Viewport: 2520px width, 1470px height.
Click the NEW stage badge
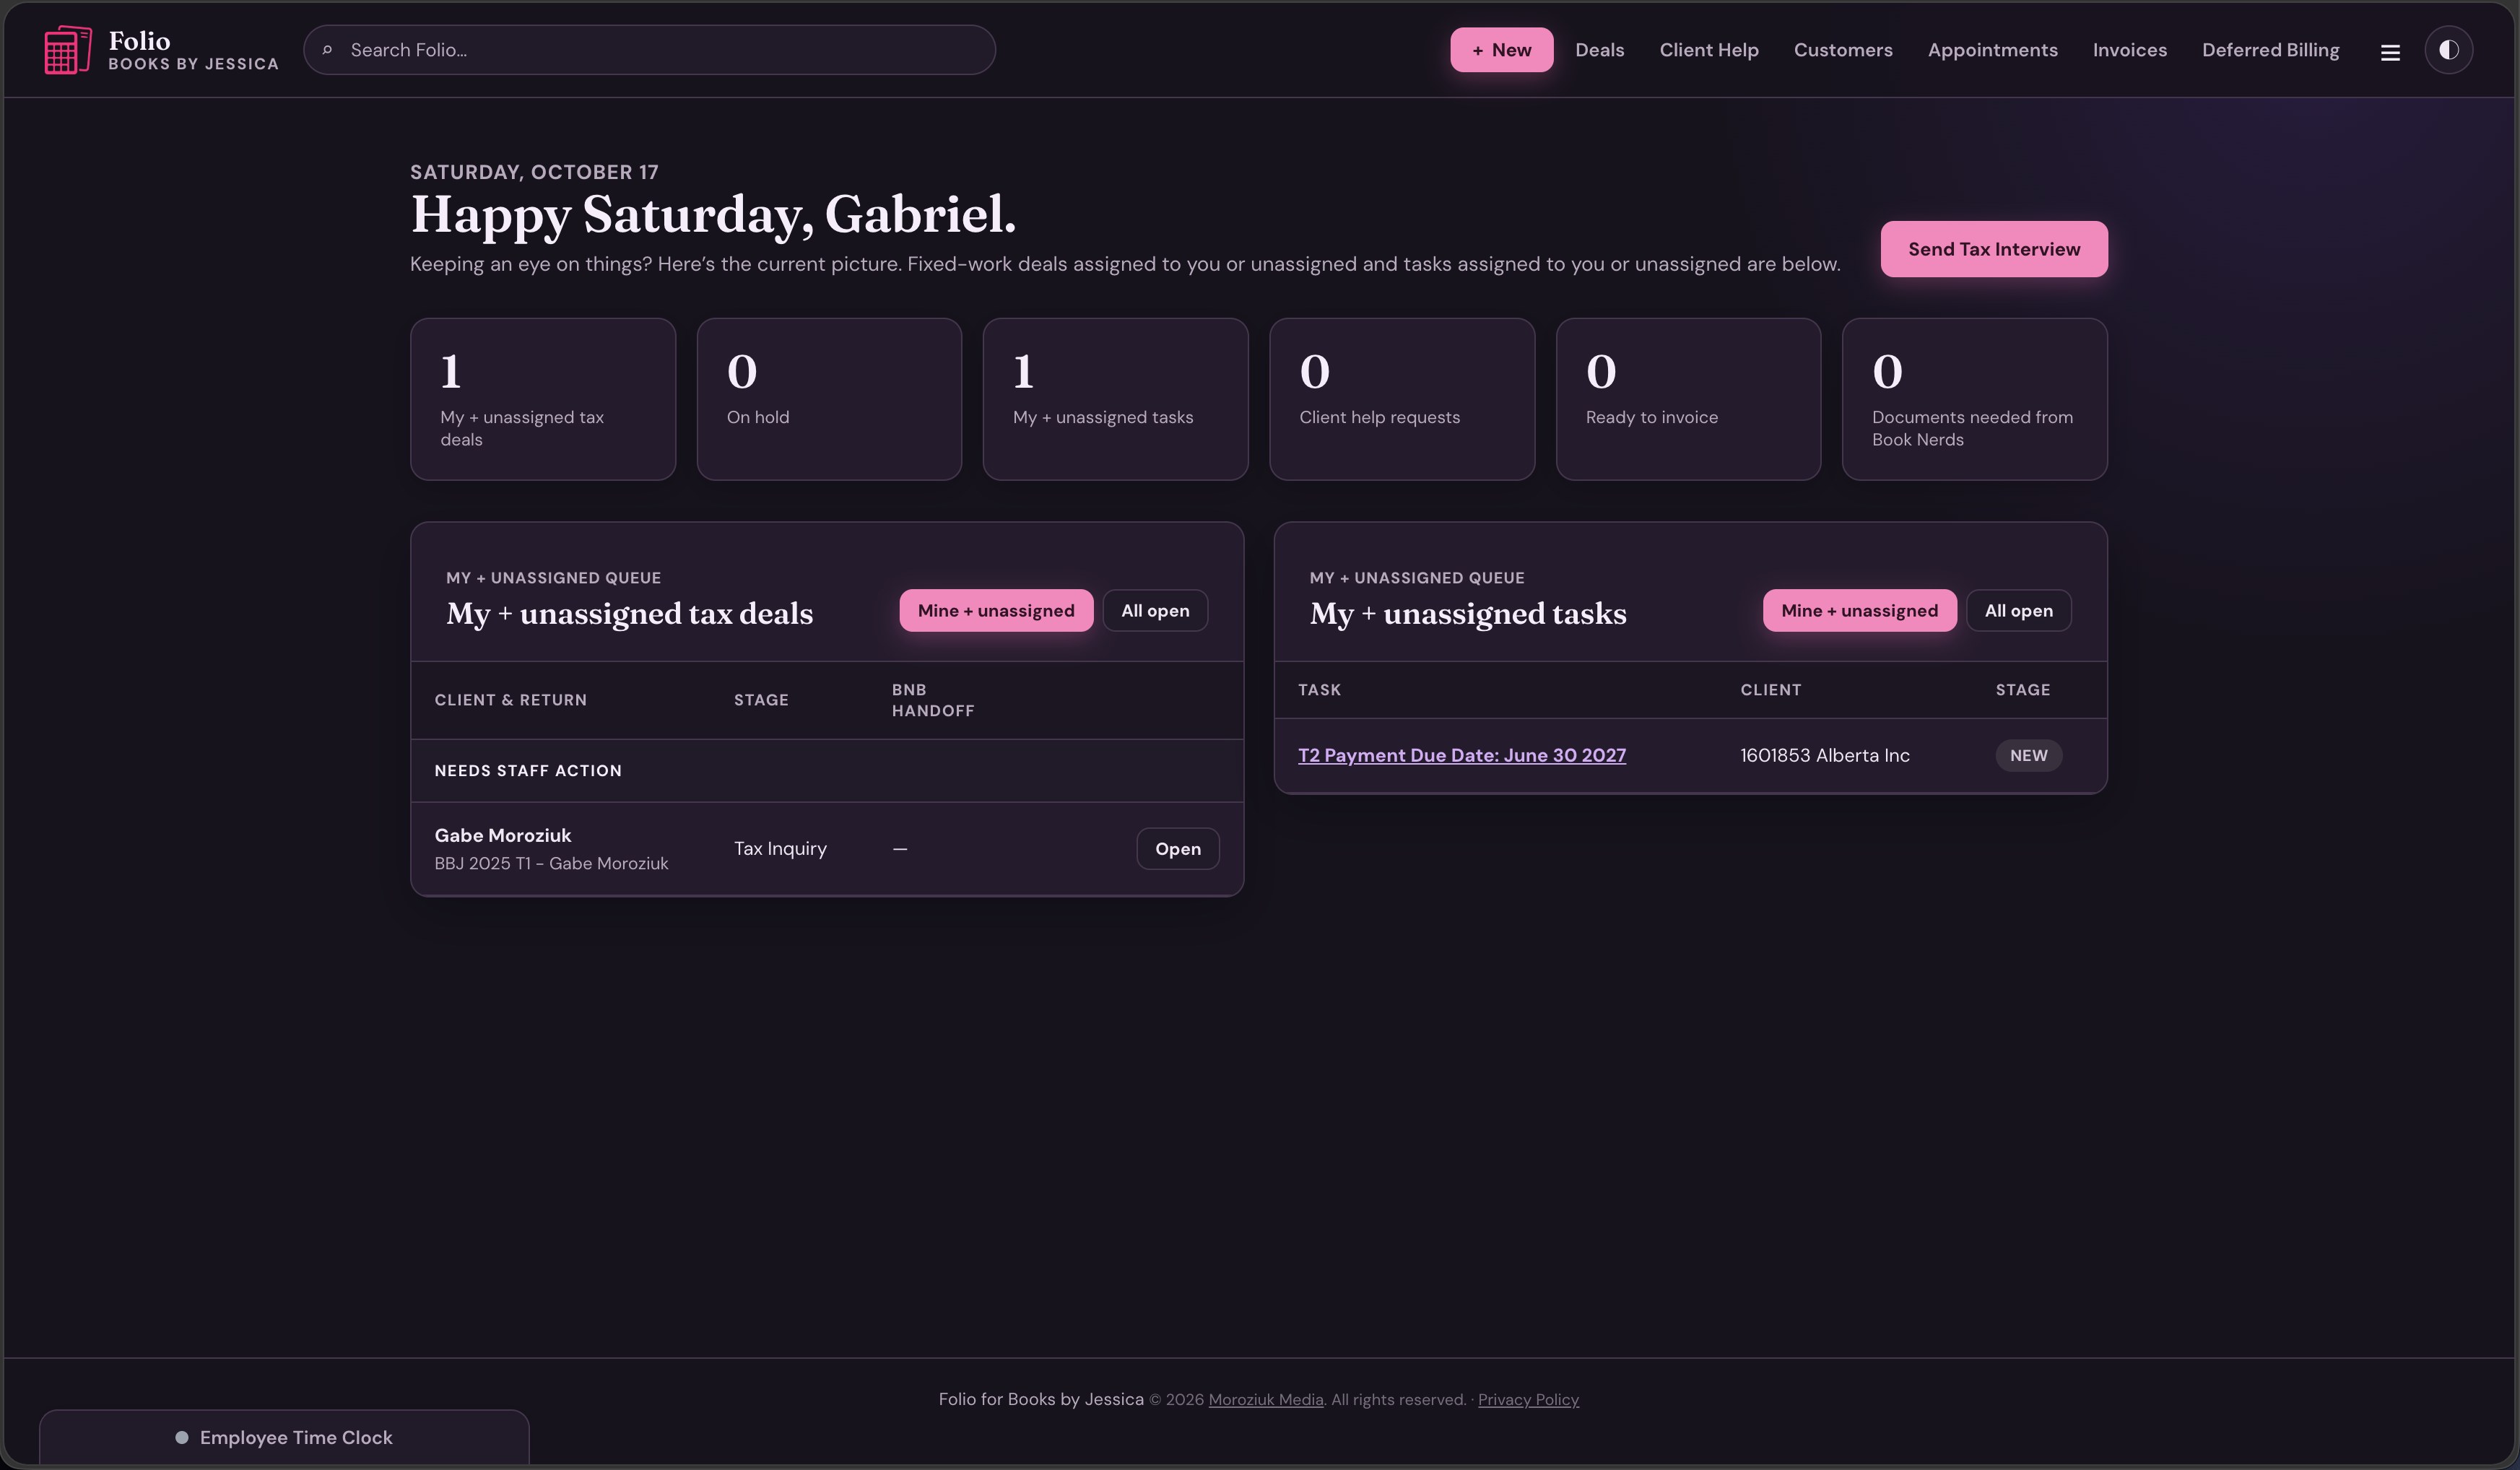2028,756
